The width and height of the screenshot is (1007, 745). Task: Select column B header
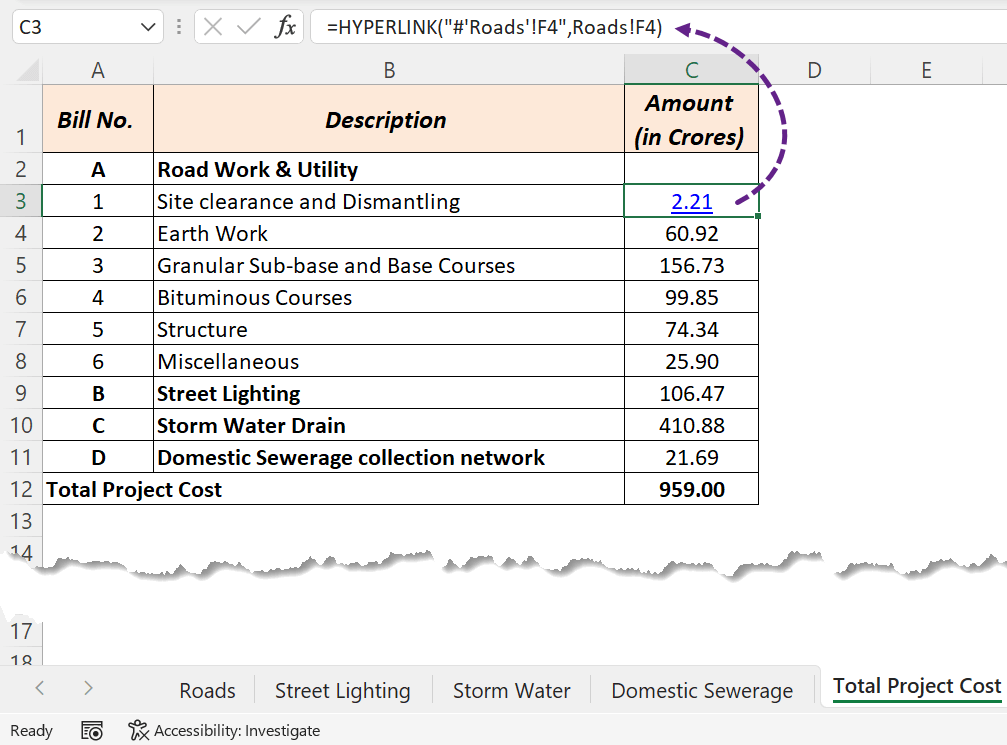pyautogui.click(x=389, y=69)
